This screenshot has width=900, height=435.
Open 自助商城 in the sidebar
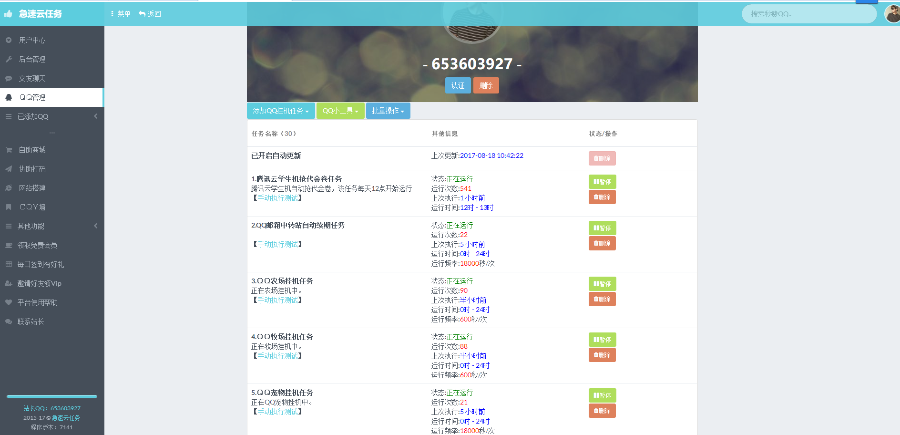click(52, 150)
